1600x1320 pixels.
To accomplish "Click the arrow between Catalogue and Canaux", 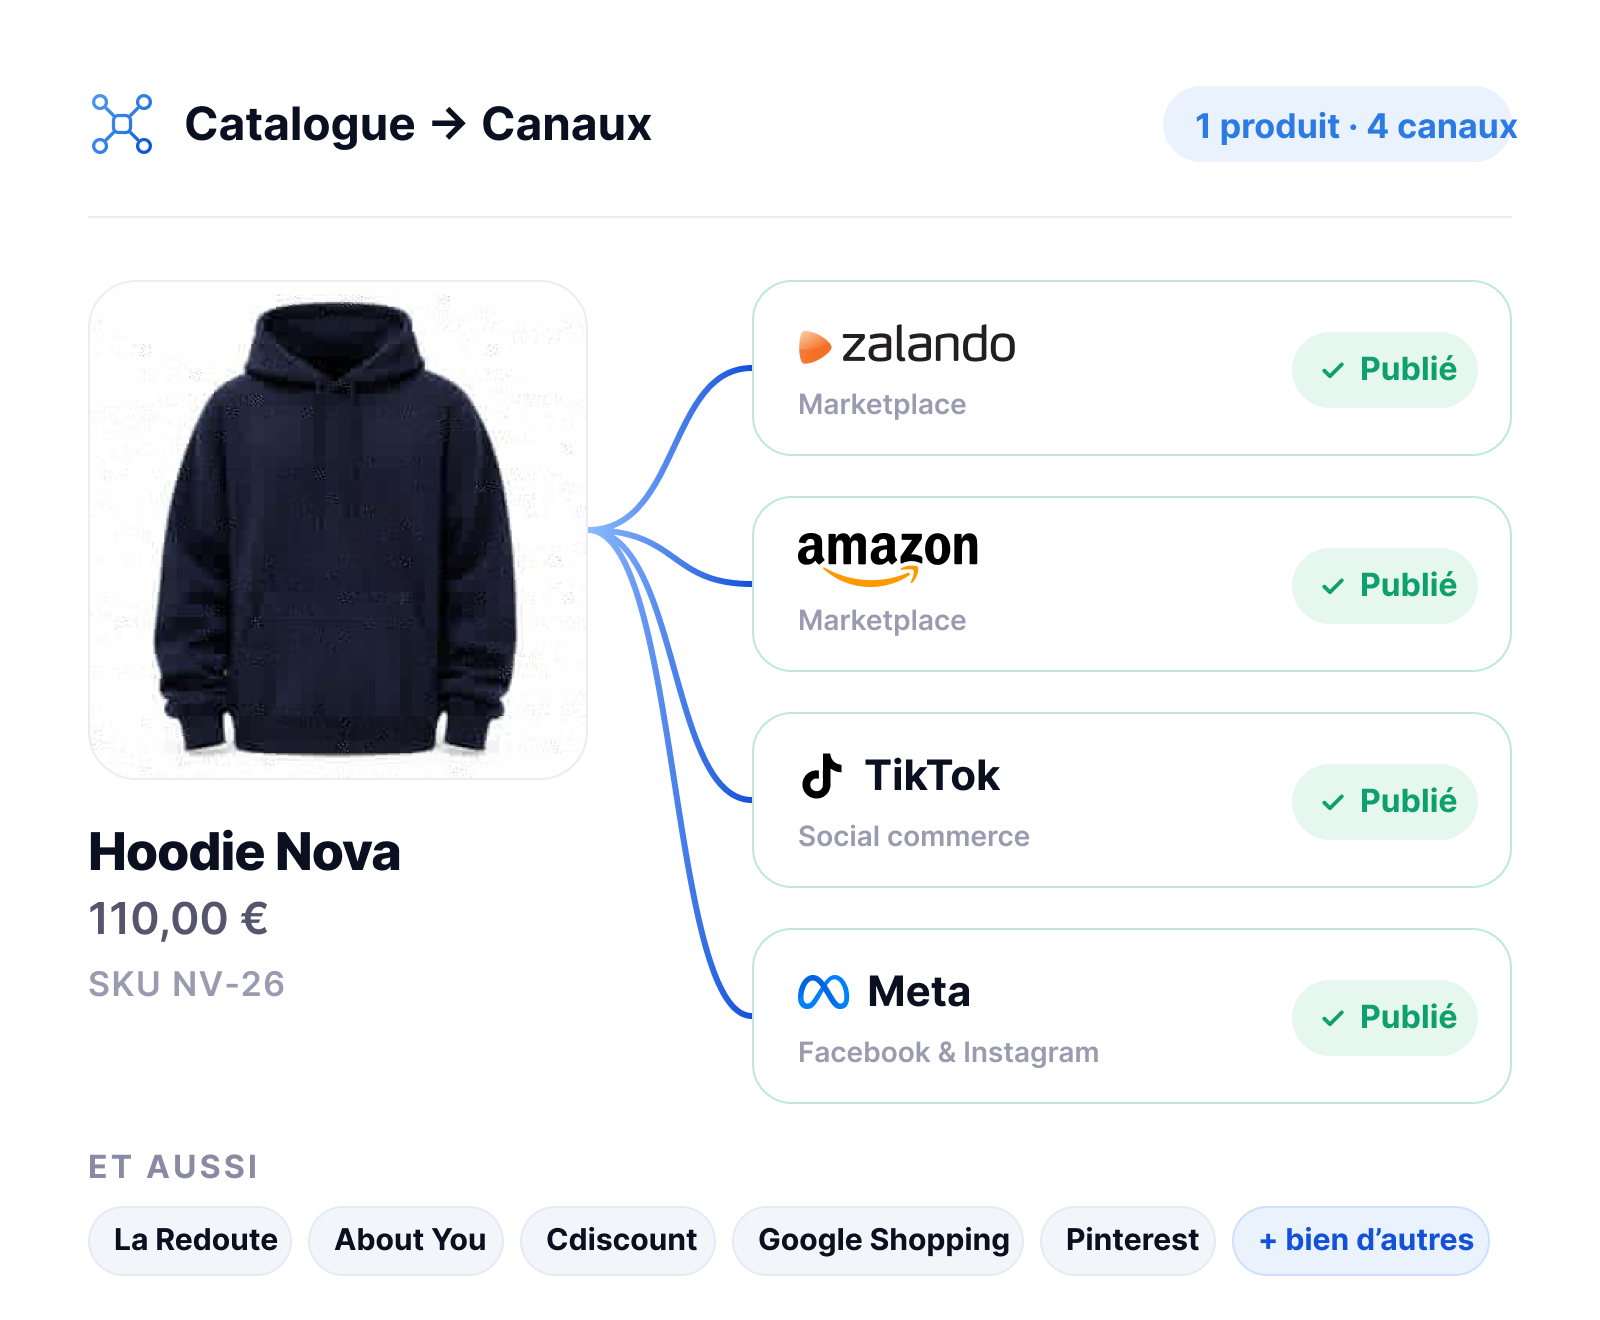I will pyautogui.click(x=449, y=124).
